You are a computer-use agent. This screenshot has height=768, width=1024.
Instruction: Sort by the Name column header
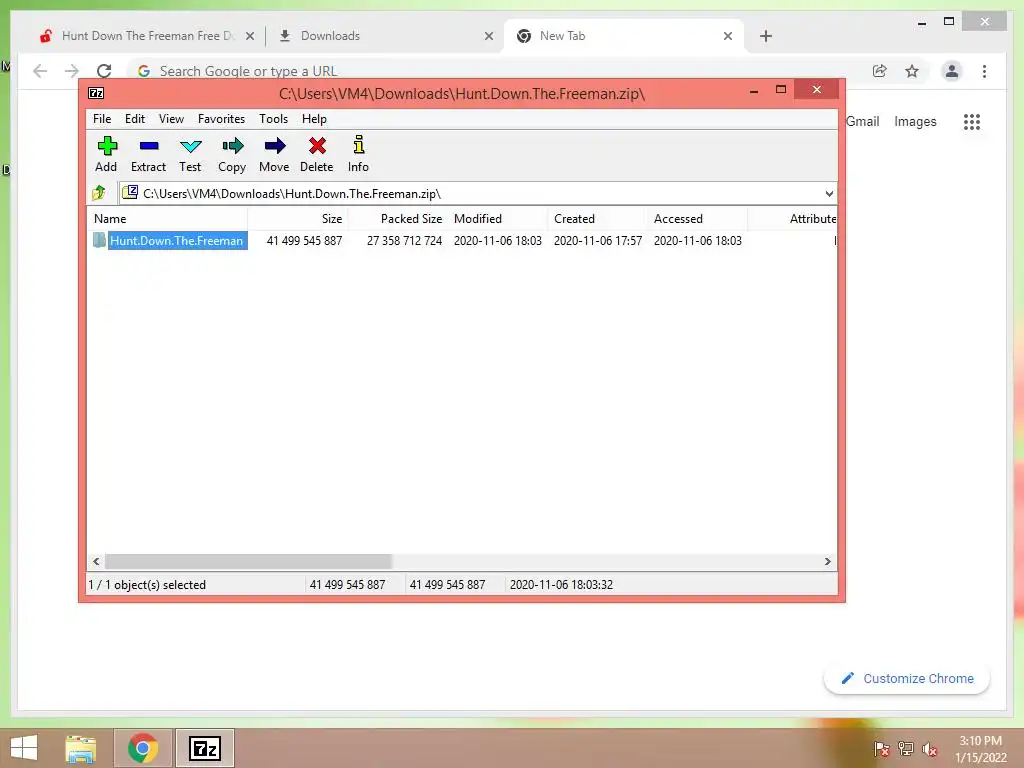pos(167,219)
